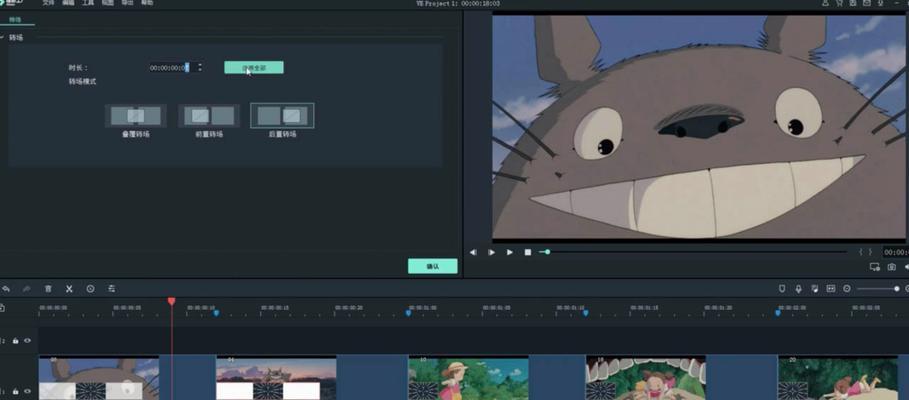Image resolution: width=909 pixels, height=400 pixels.
Task: Stop the preview playback
Action: pyautogui.click(x=528, y=252)
